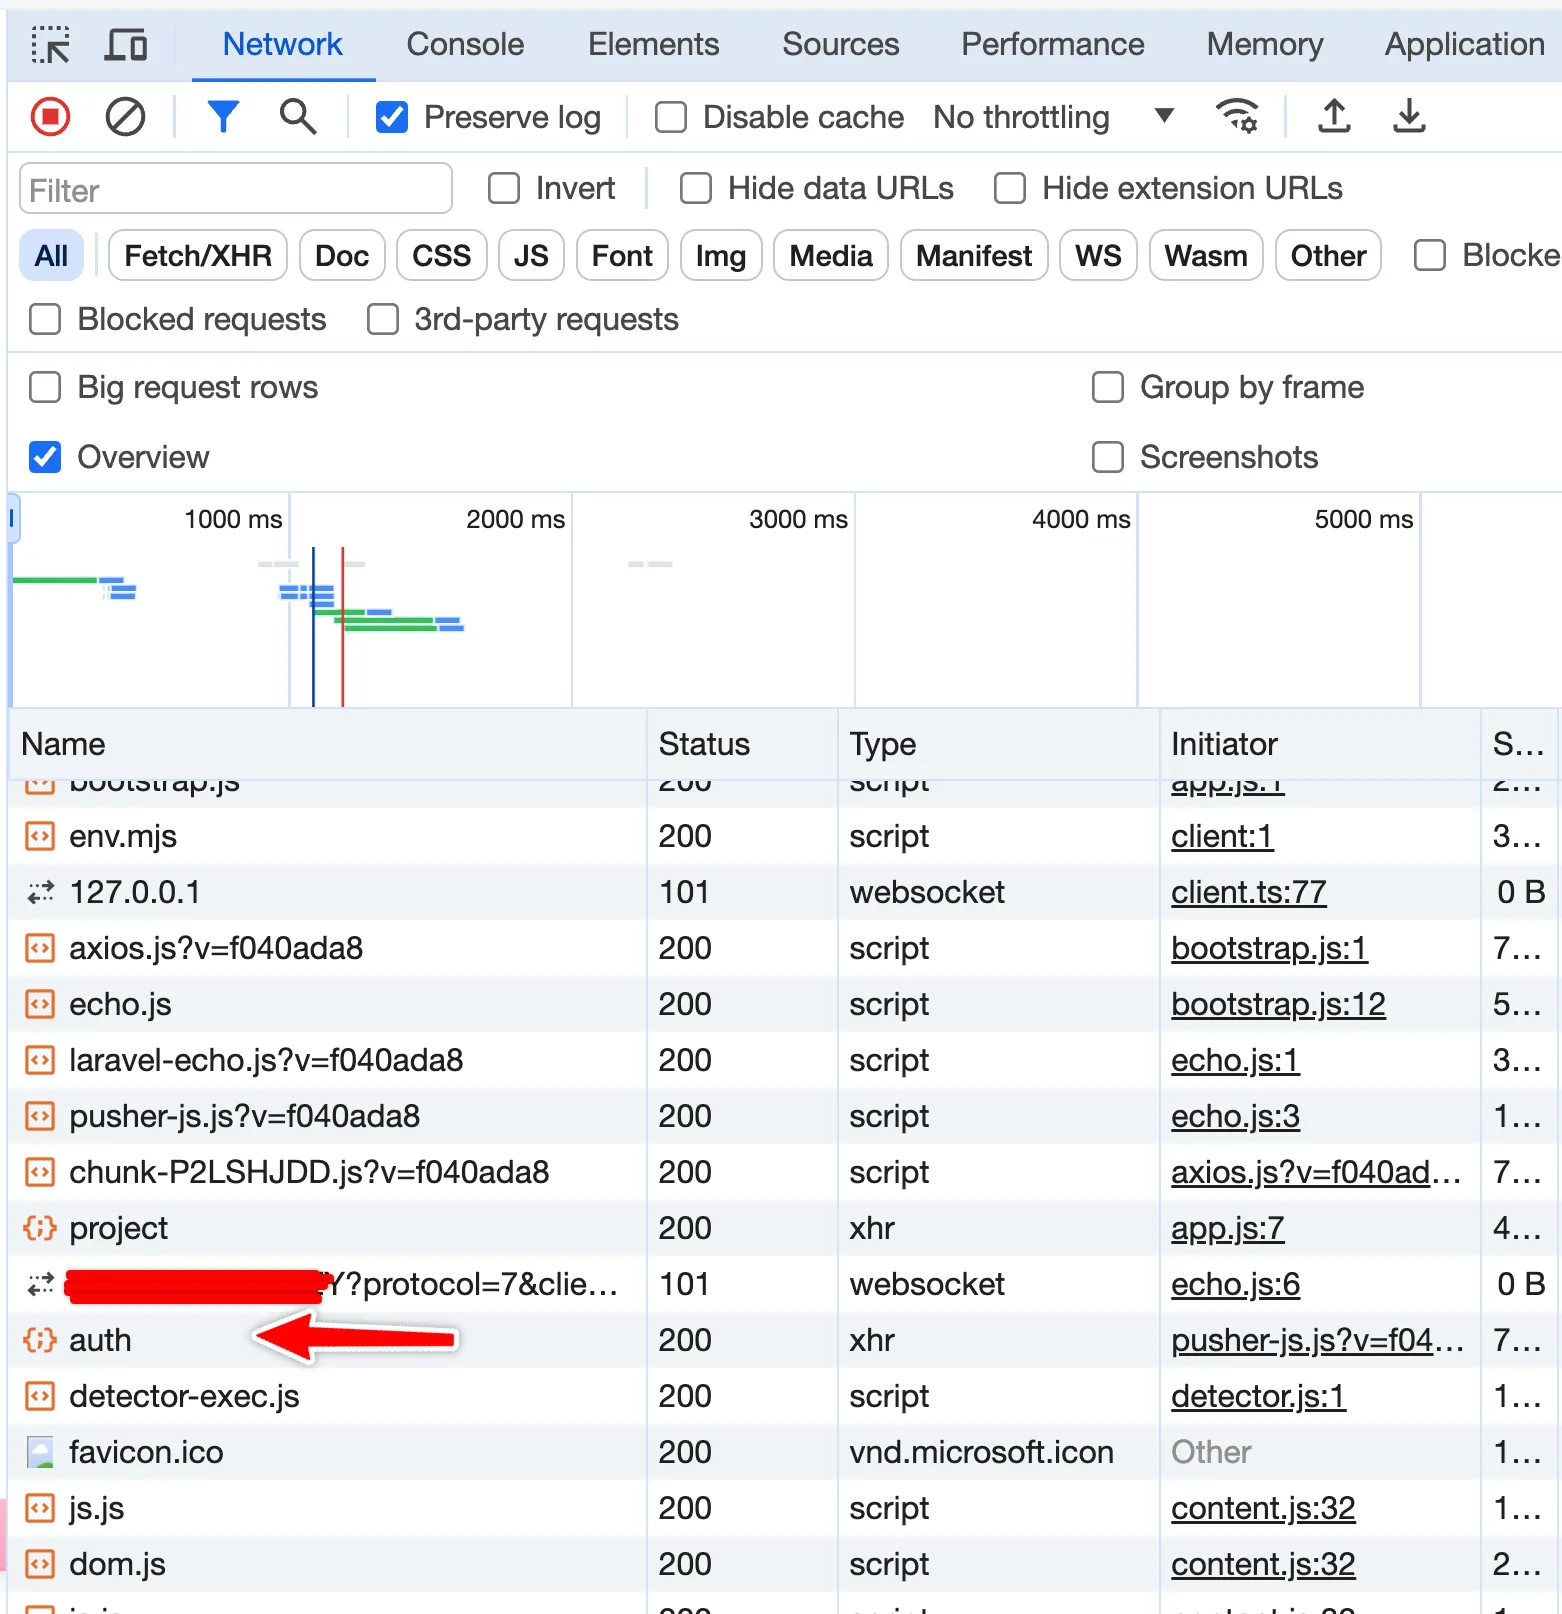The image size is (1562, 1614).
Task: Stop recording network log
Action: pos(50,117)
